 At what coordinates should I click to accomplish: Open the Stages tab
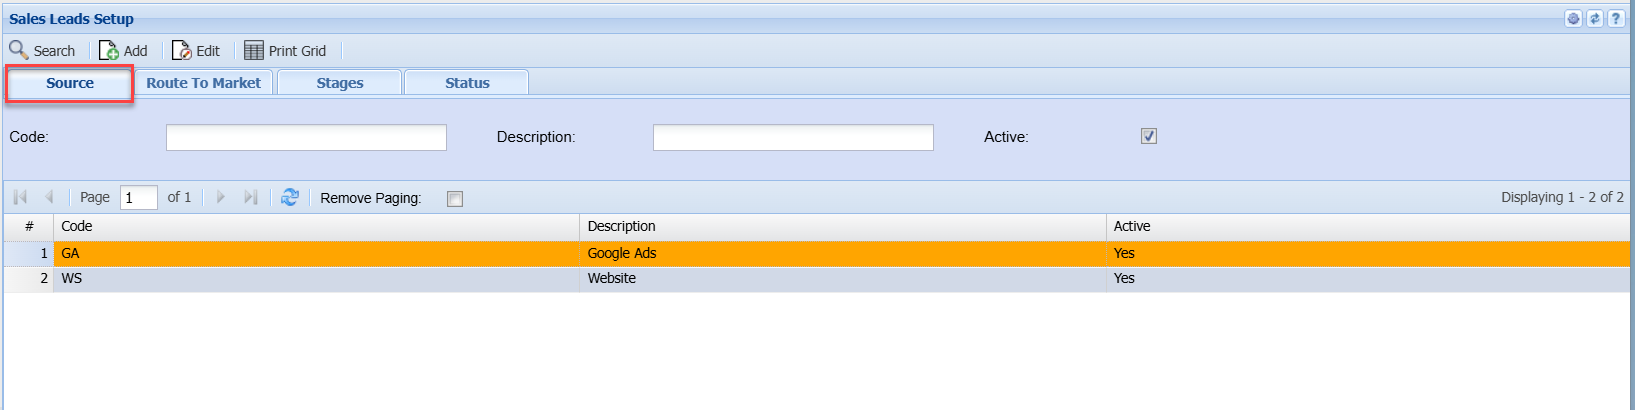(x=340, y=83)
